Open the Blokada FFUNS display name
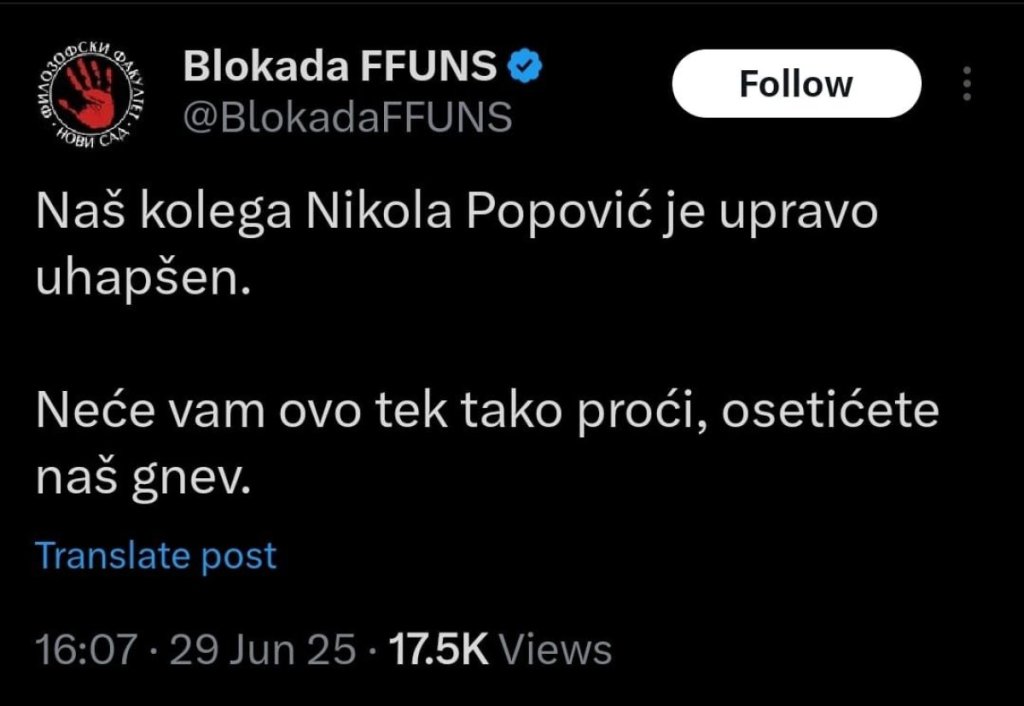 coord(340,68)
